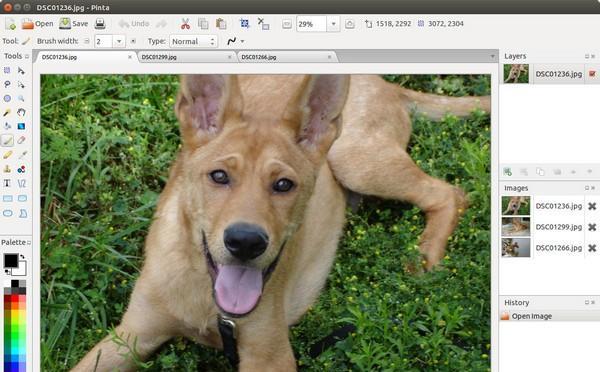Click the New image icon in the toolbar

(x=11, y=24)
